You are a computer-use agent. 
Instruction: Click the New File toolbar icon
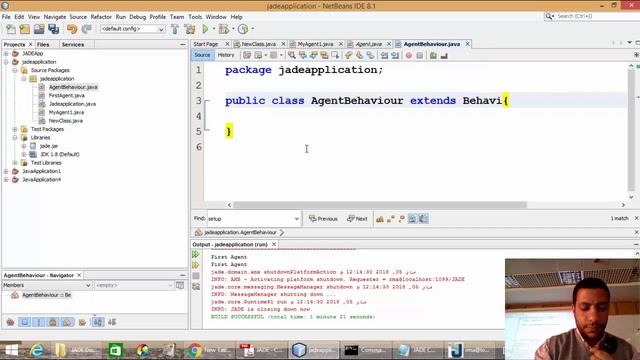(11, 29)
